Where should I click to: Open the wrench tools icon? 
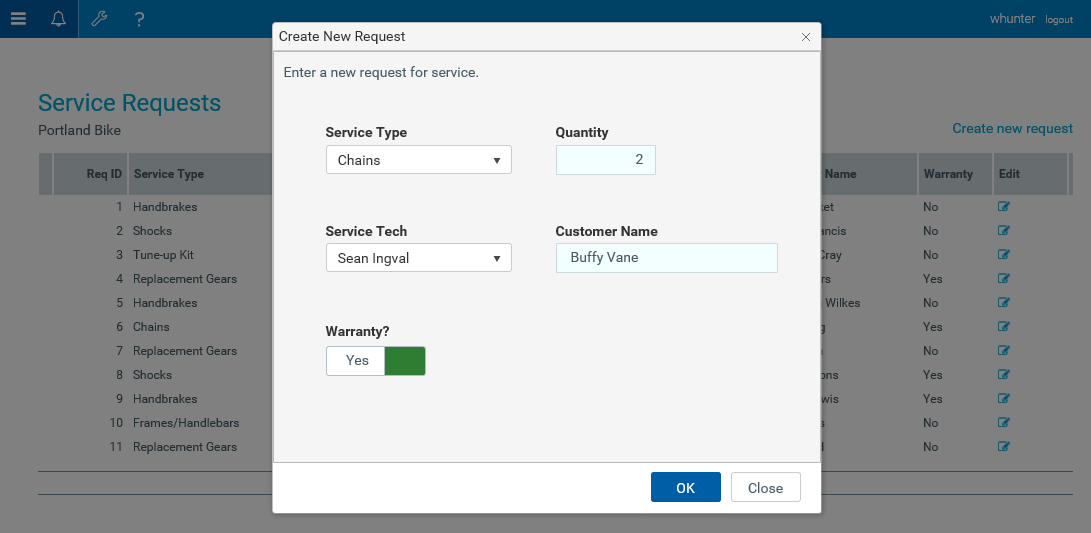99,19
